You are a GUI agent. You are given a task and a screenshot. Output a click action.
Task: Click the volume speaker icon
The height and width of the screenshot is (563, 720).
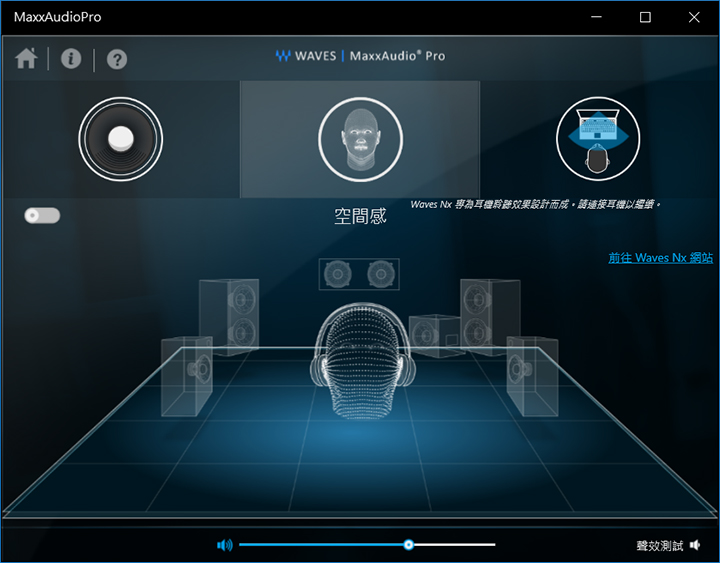coord(225,545)
